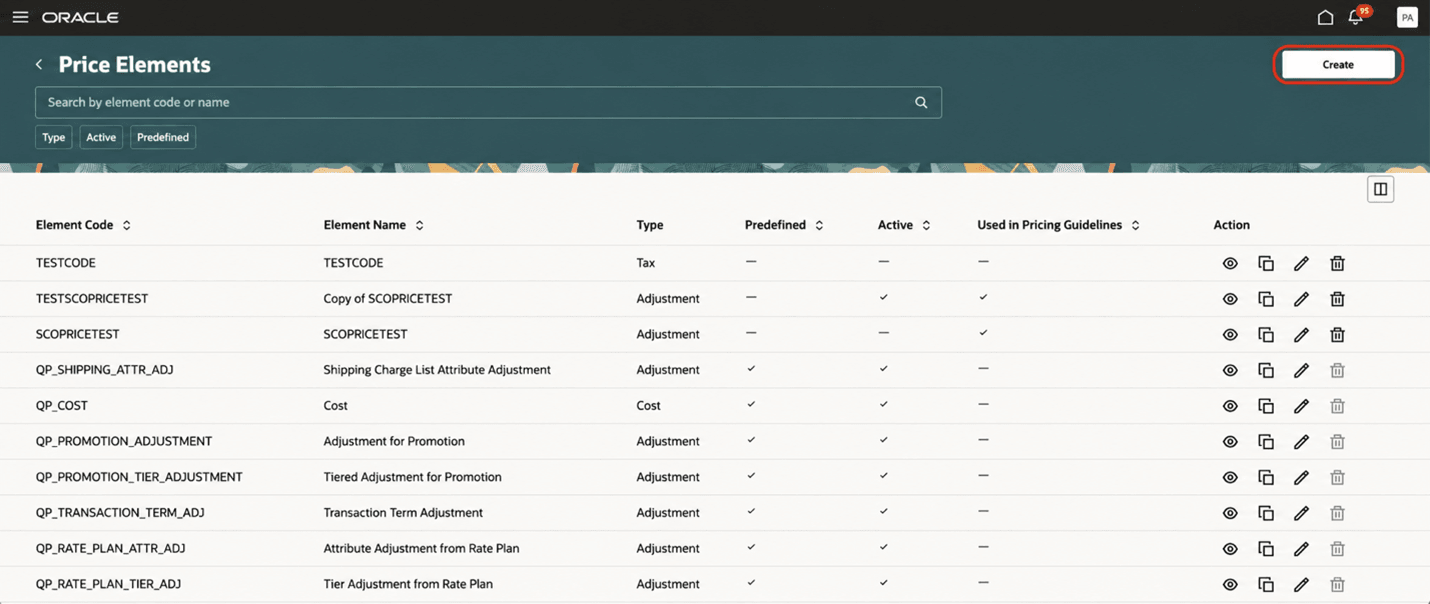Viewport: 1430px width, 604px height.
Task: Sort by Used in Pricing Guidelines column
Action: 1135,225
